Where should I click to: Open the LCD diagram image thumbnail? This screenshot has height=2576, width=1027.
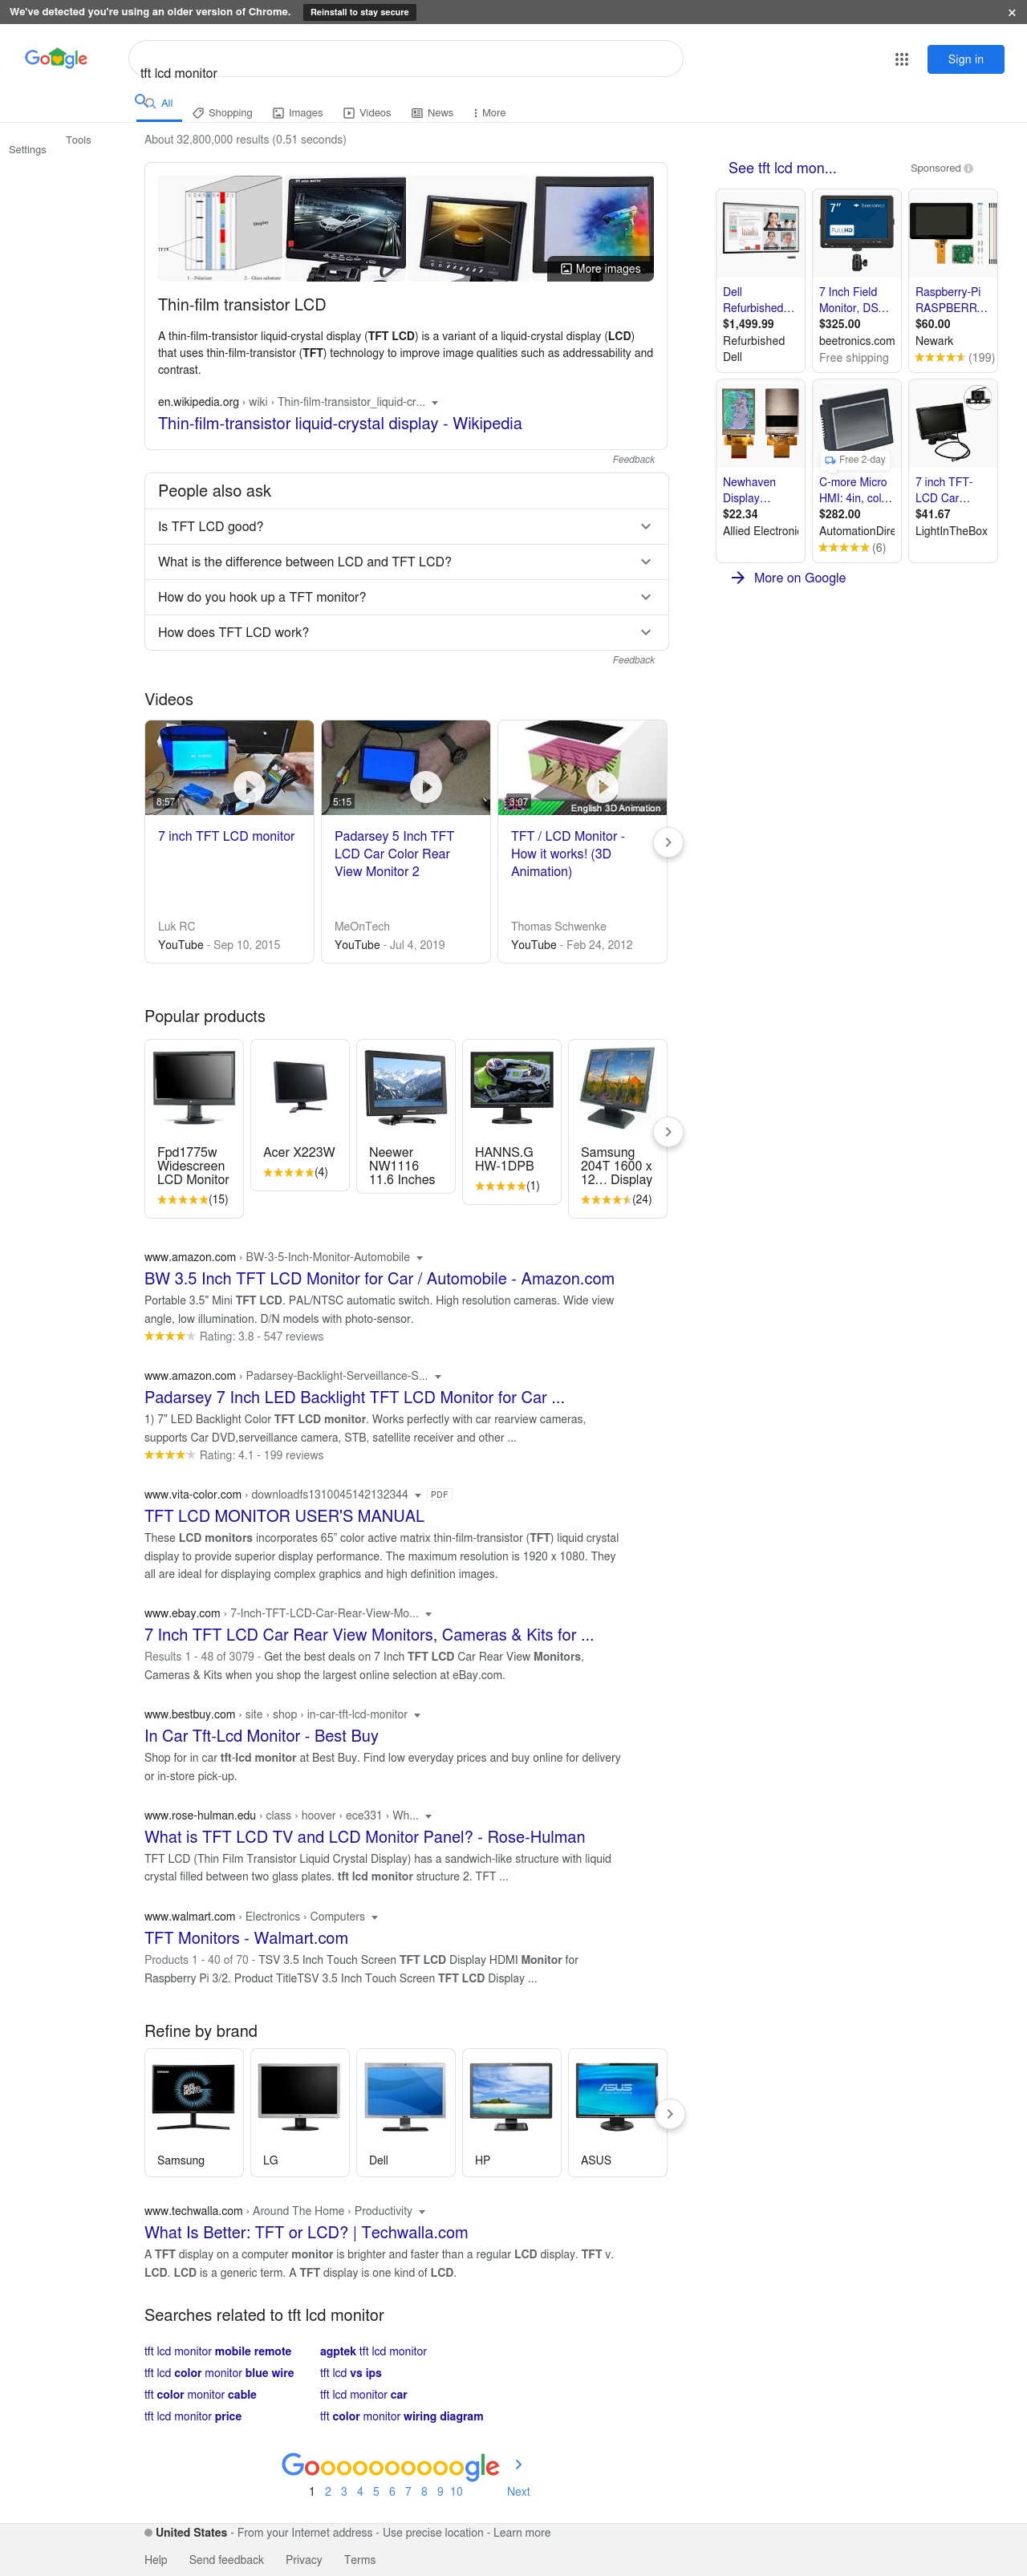click(220, 229)
